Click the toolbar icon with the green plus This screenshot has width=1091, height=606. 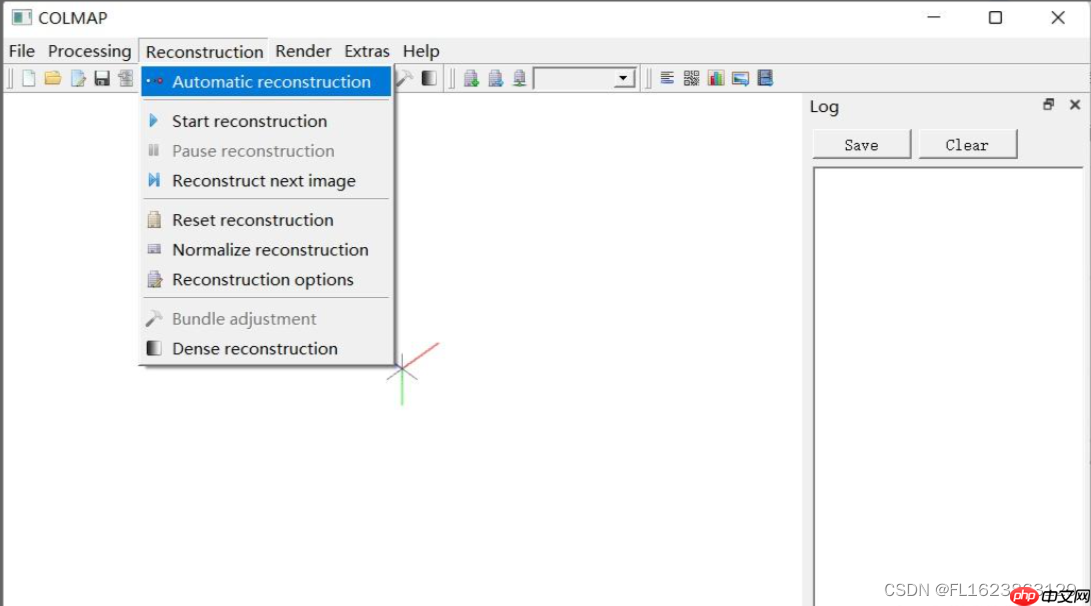[x=472, y=78]
